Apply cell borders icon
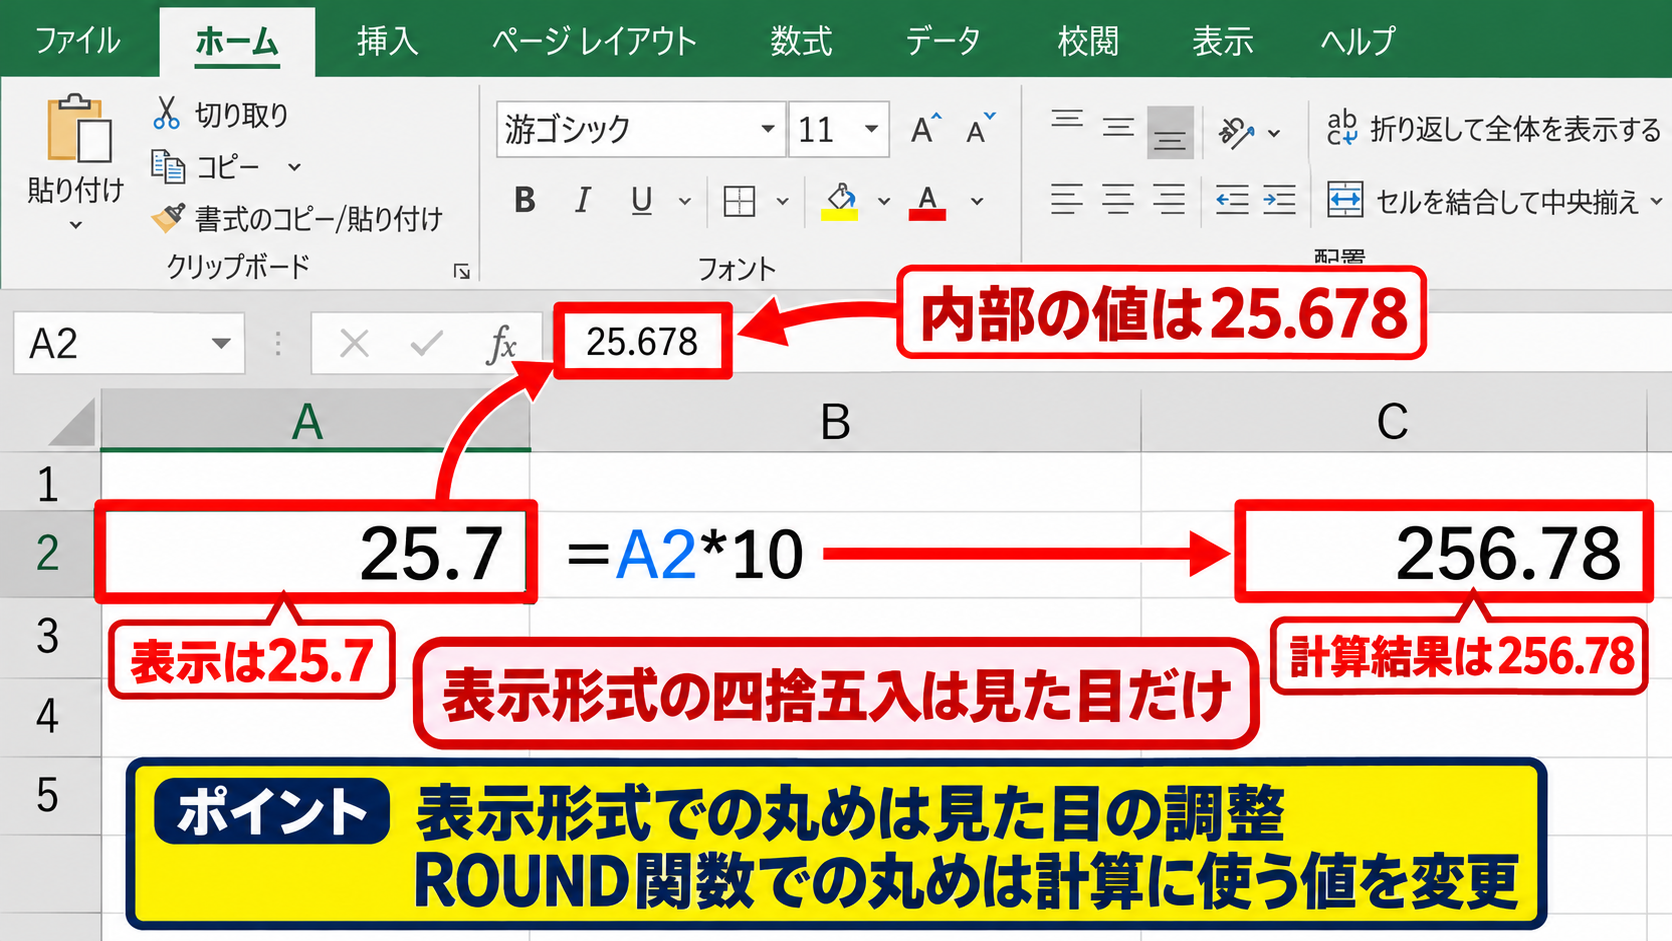The height and width of the screenshot is (941, 1672). tap(739, 201)
